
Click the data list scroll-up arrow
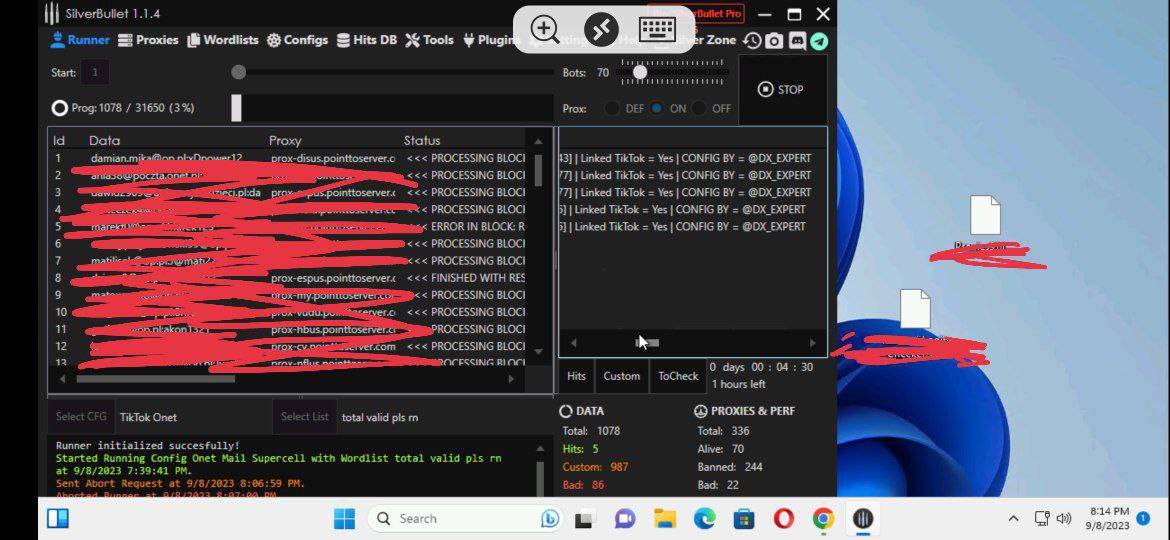coord(539,141)
